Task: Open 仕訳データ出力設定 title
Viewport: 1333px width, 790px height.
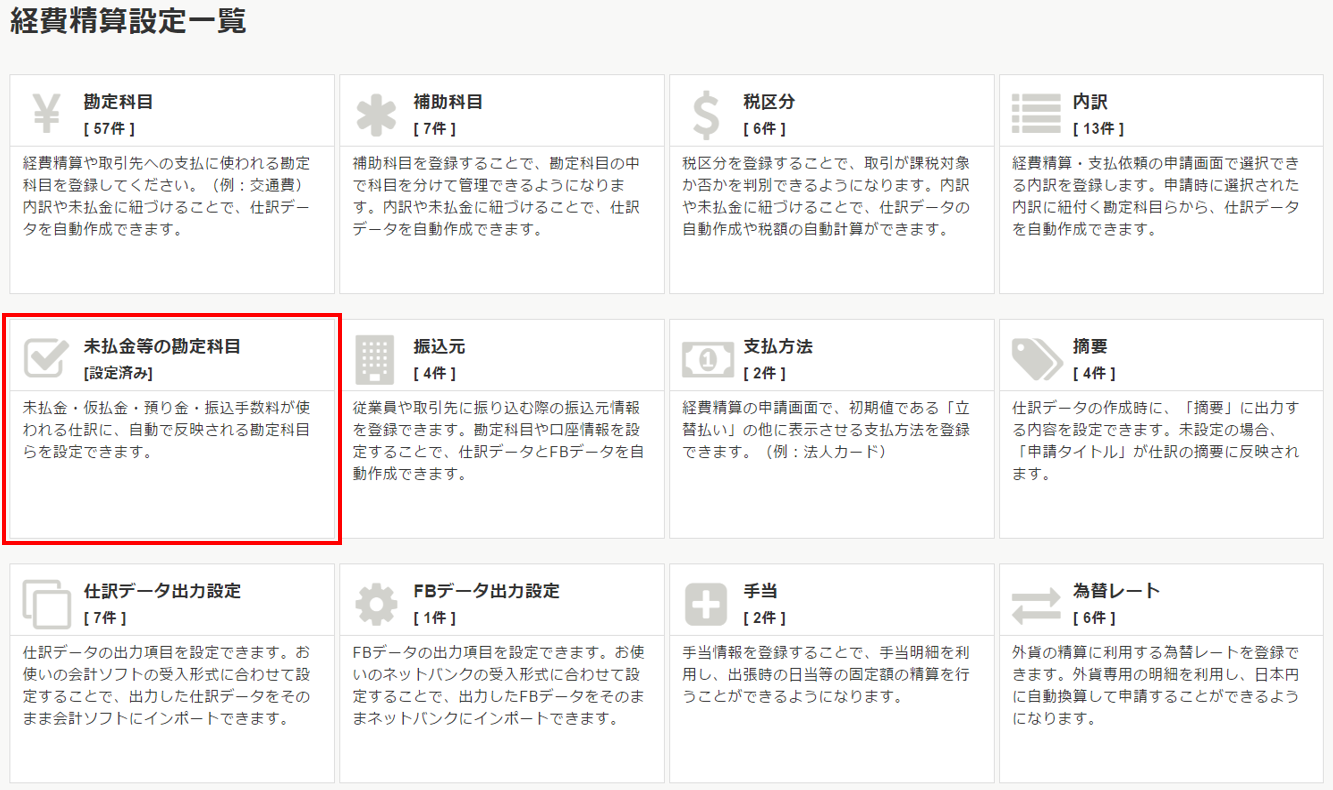Action: click(x=162, y=591)
